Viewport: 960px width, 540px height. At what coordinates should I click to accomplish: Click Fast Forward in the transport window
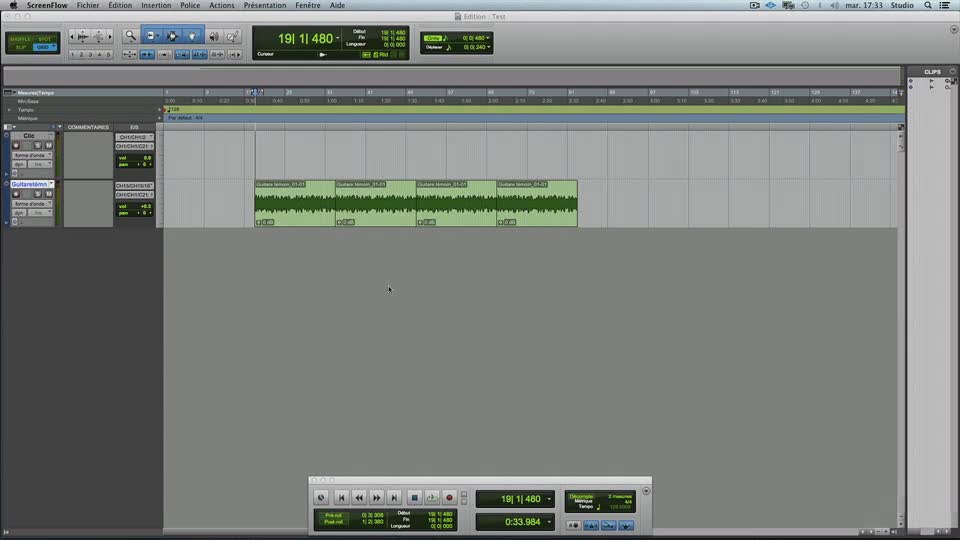click(377, 497)
